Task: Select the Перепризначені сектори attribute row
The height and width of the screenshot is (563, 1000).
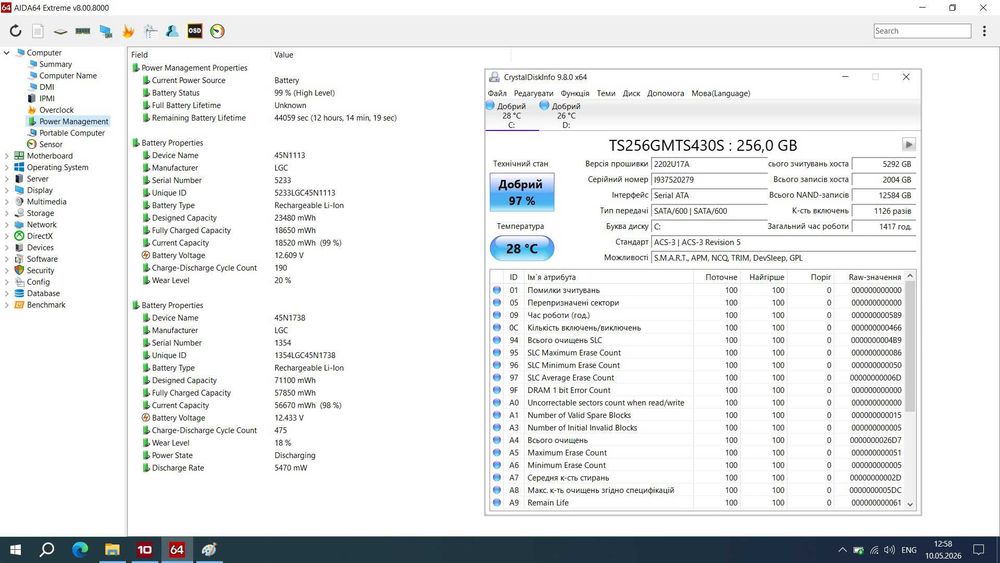Action: 696,303
